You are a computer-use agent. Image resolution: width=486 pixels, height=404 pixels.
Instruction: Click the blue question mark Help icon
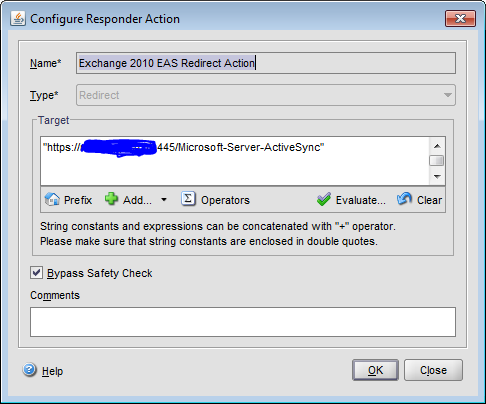pos(30,370)
